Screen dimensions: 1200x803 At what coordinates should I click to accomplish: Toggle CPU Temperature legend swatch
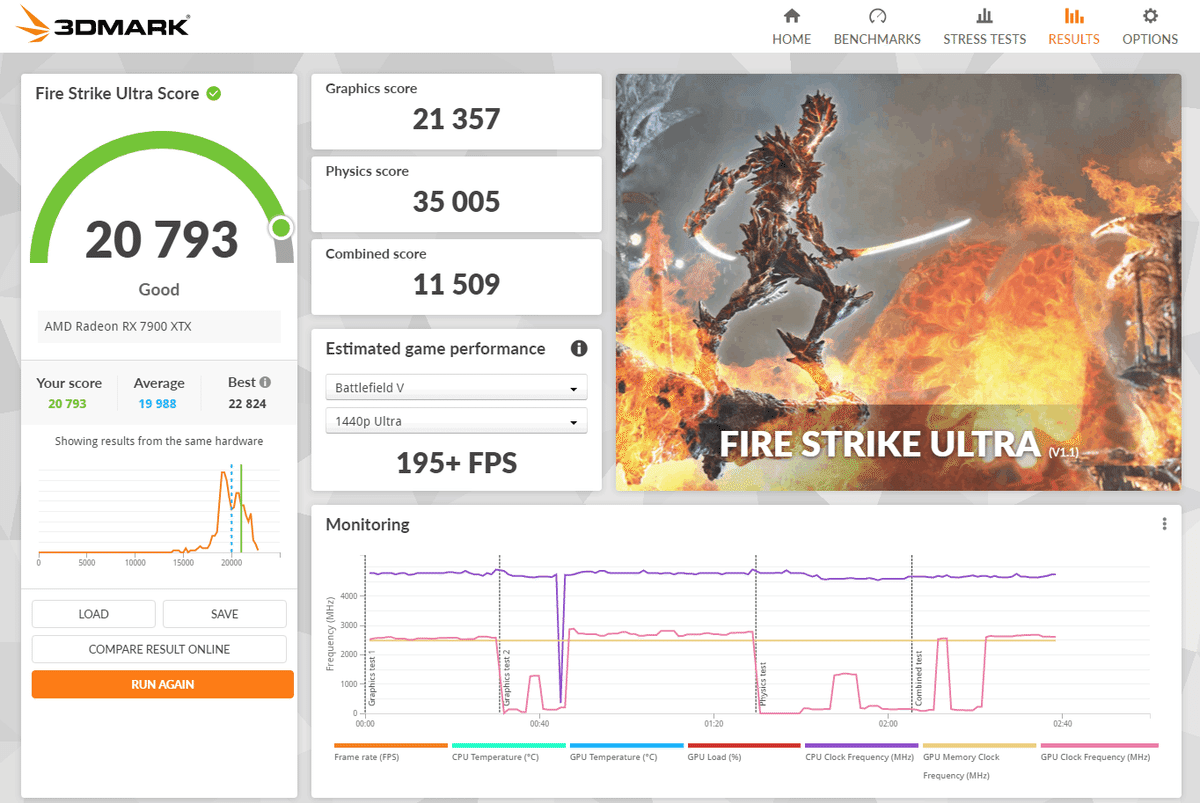(509, 745)
